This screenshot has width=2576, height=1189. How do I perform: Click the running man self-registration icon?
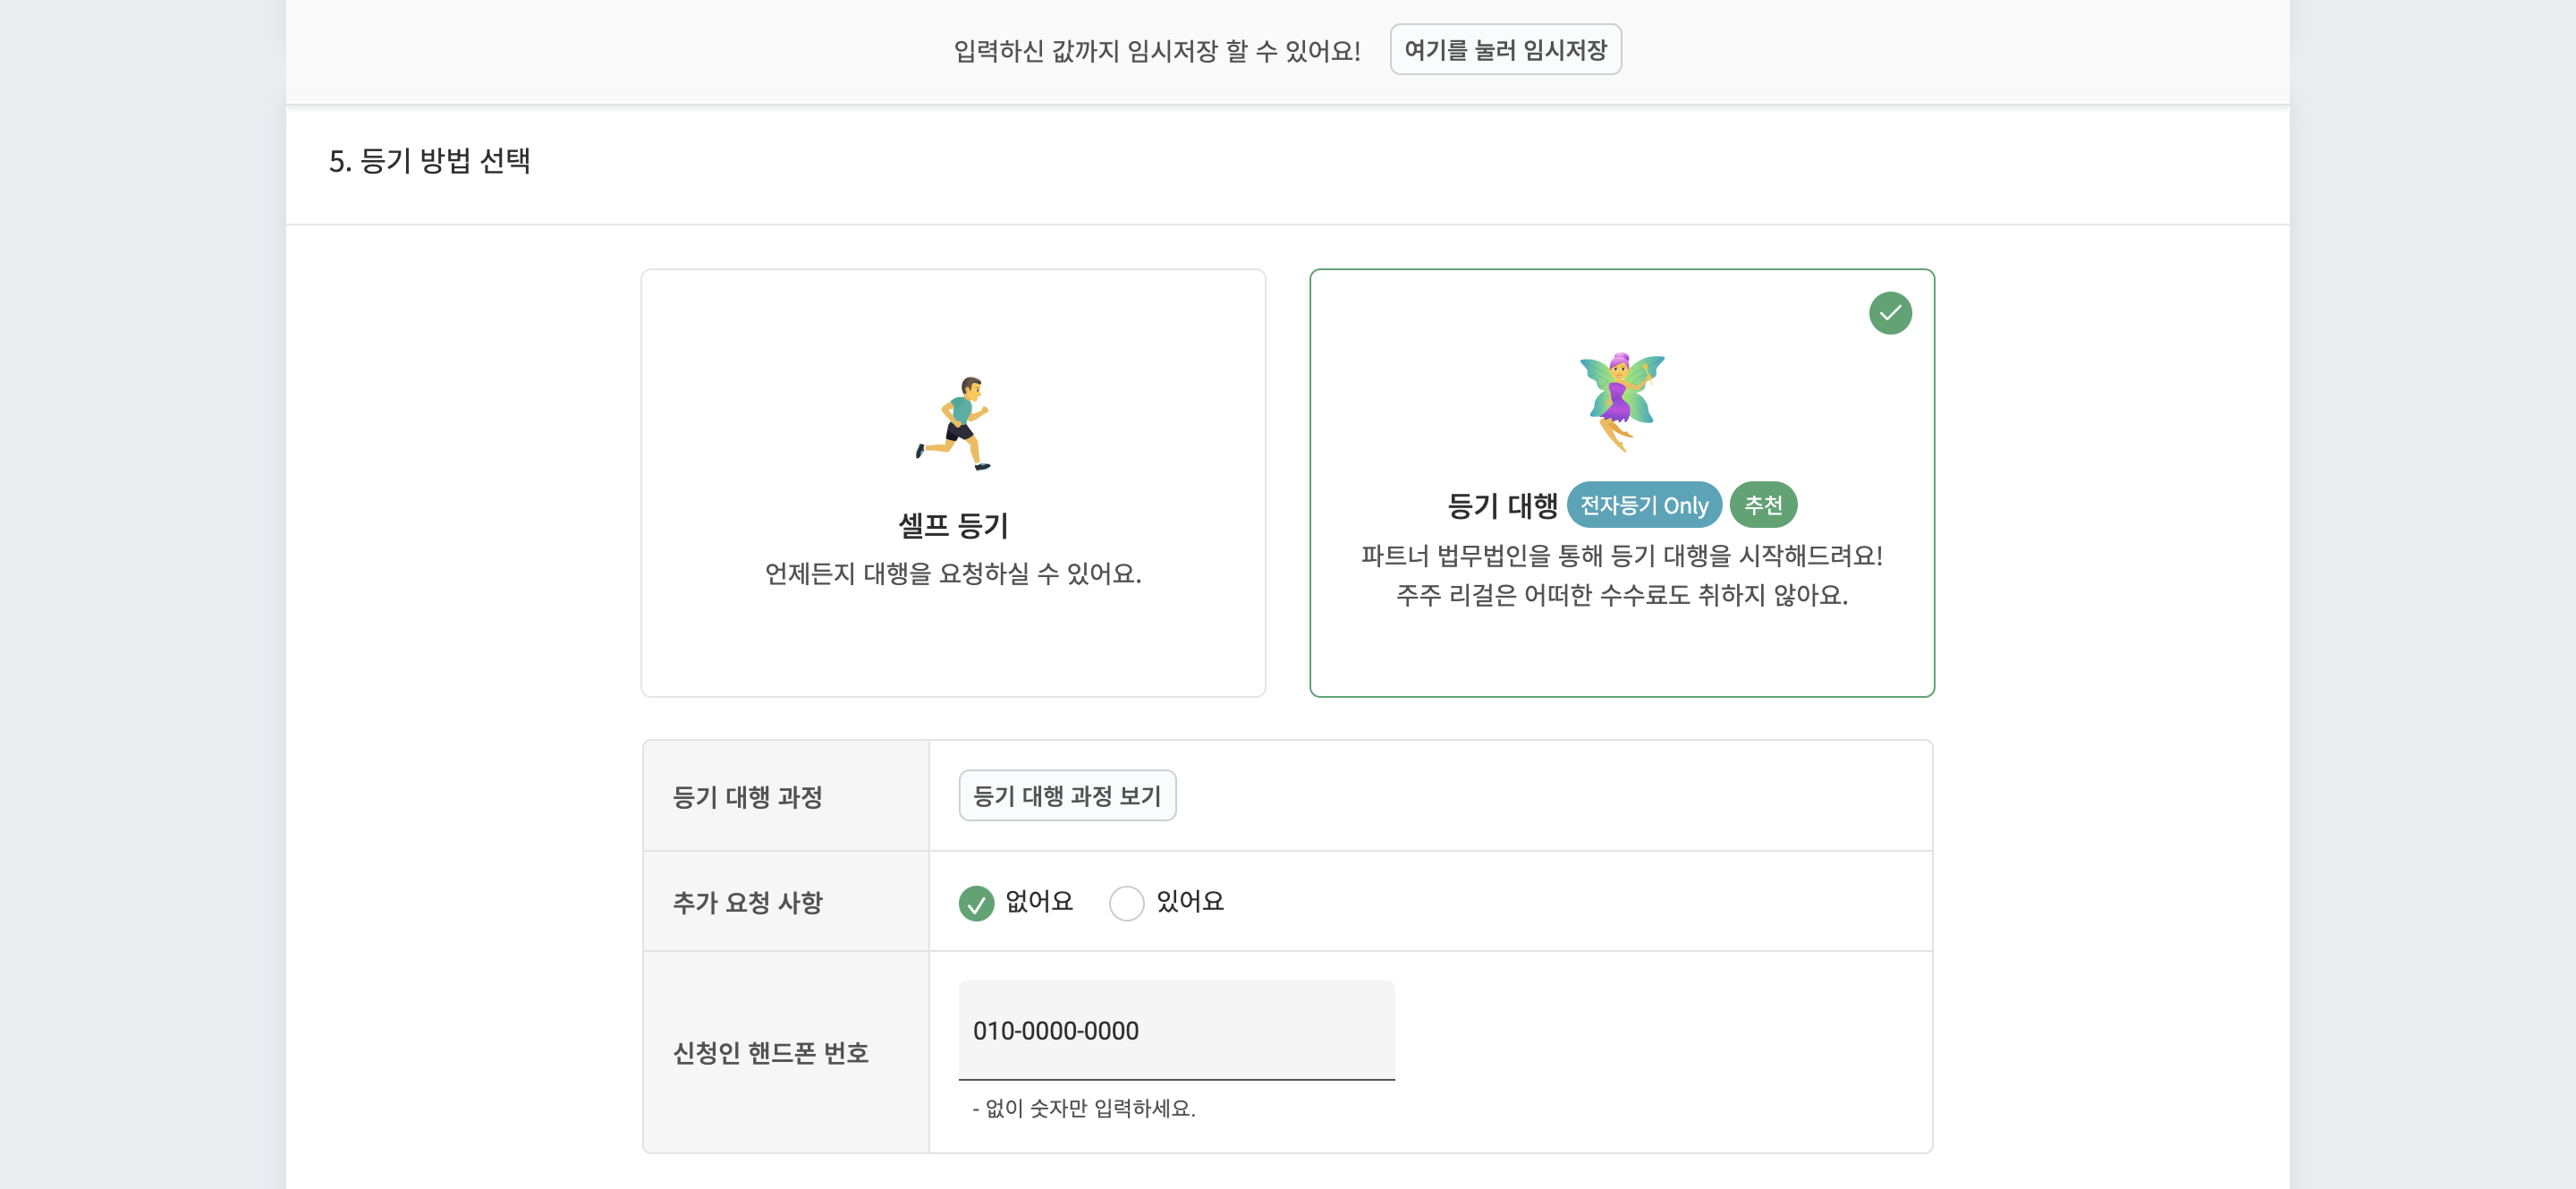click(953, 423)
